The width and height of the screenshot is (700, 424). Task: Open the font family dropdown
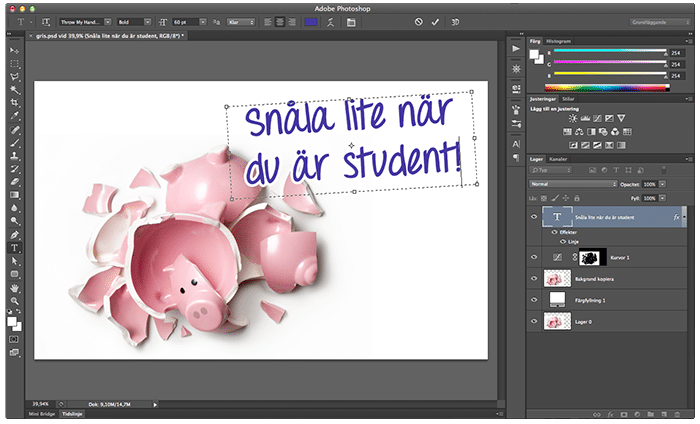click(108, 22)
